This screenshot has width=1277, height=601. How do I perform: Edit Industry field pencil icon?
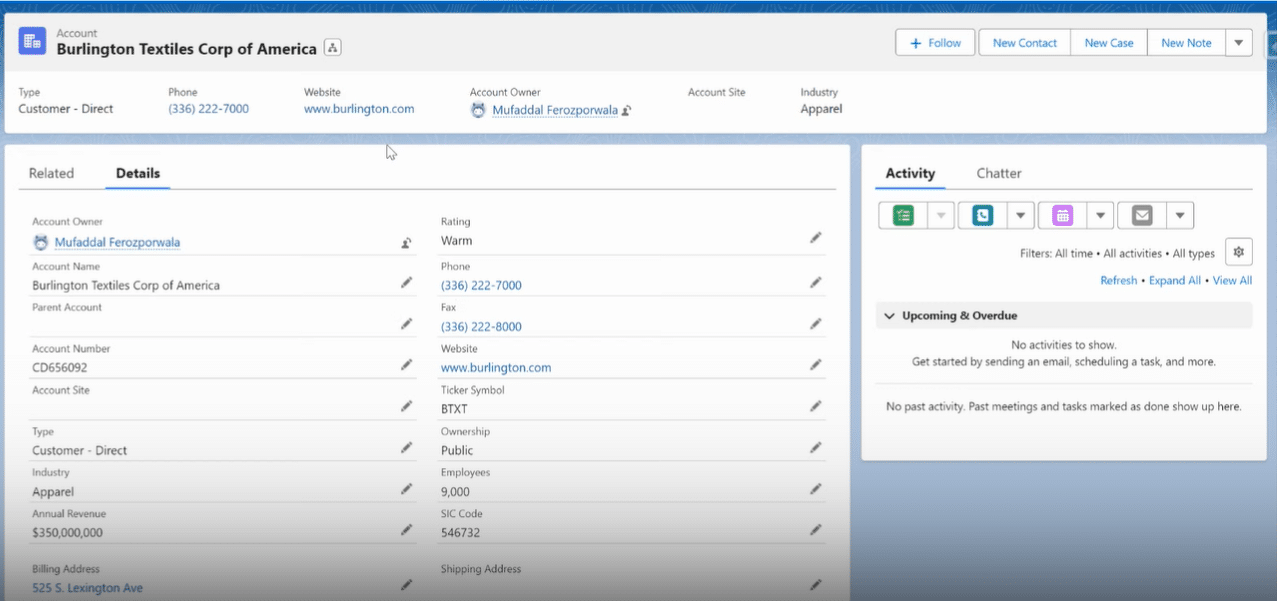pyautogui.click(x=407, y=489)
